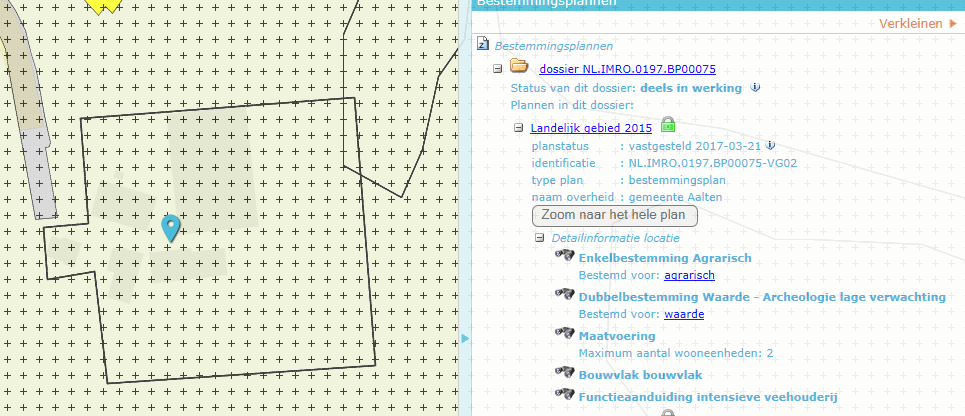Click Bestemmingsplannen italic tree heading

554,46
